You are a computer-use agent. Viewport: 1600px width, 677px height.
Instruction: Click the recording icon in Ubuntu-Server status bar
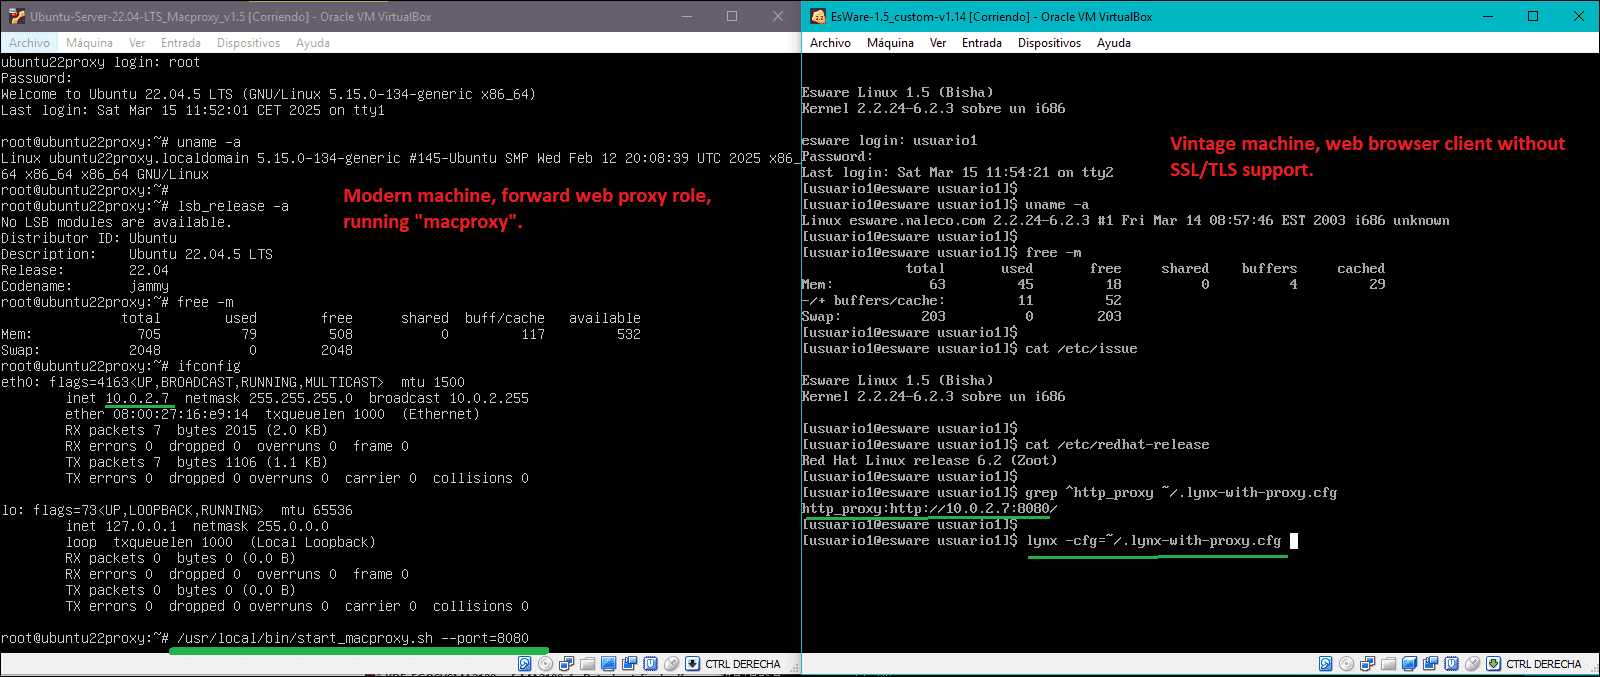coord(629,663)
